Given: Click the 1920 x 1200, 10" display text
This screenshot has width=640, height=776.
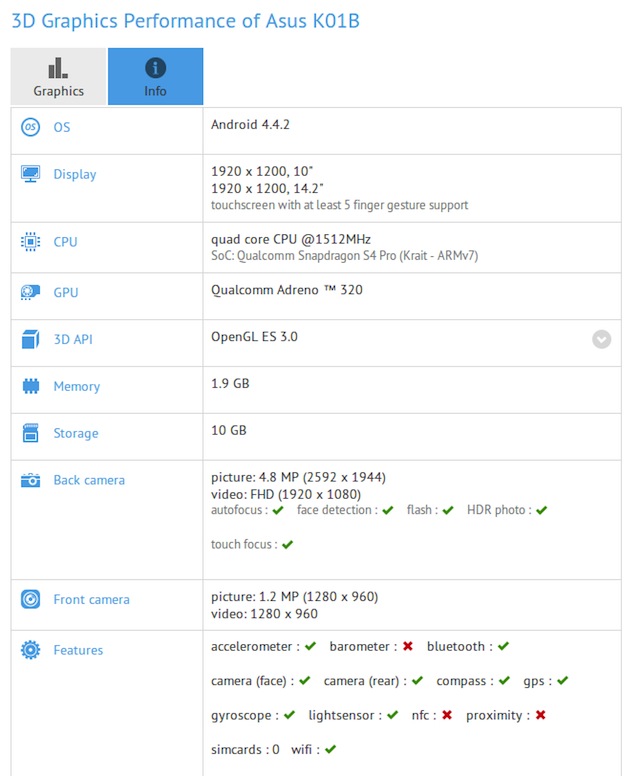Looking at the screenshot, I should [262, 171].
